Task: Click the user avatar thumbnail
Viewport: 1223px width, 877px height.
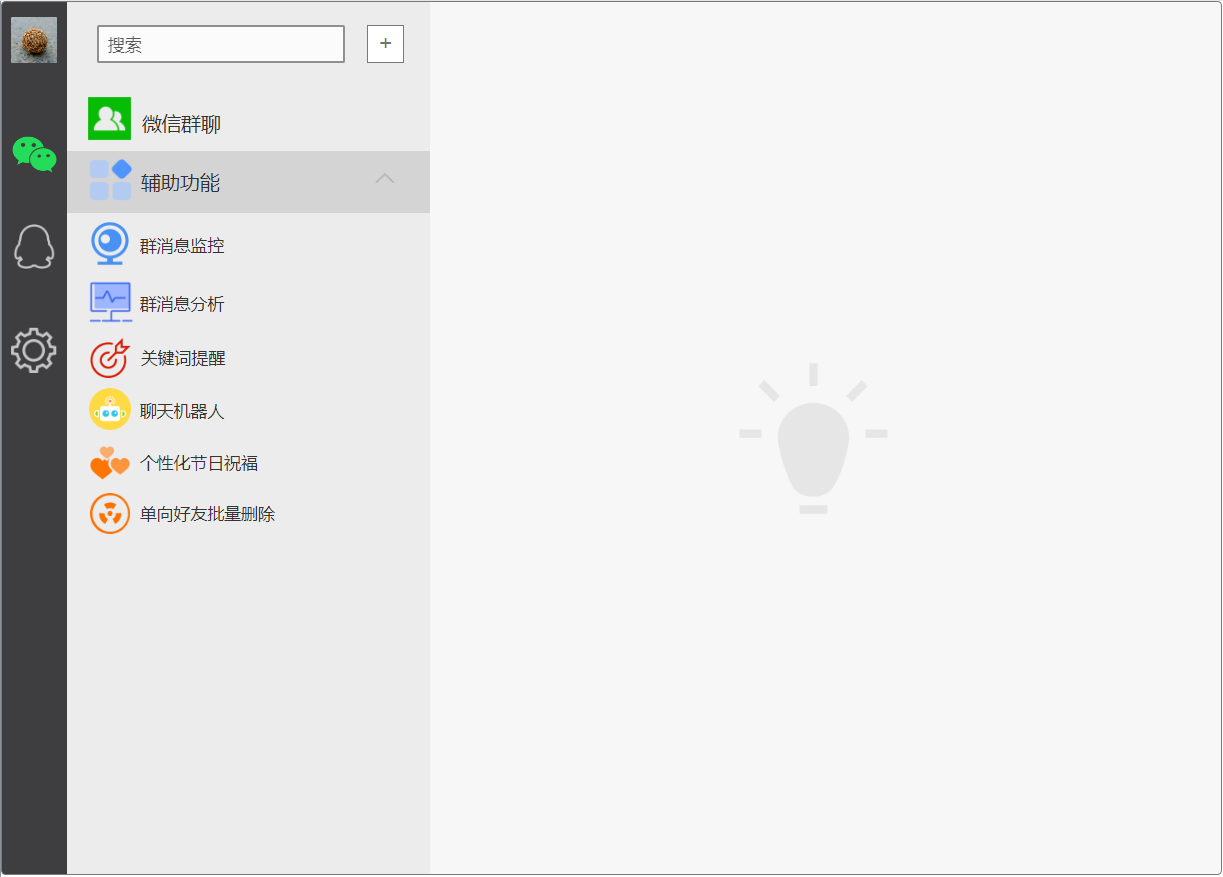Action: [33, 40]
